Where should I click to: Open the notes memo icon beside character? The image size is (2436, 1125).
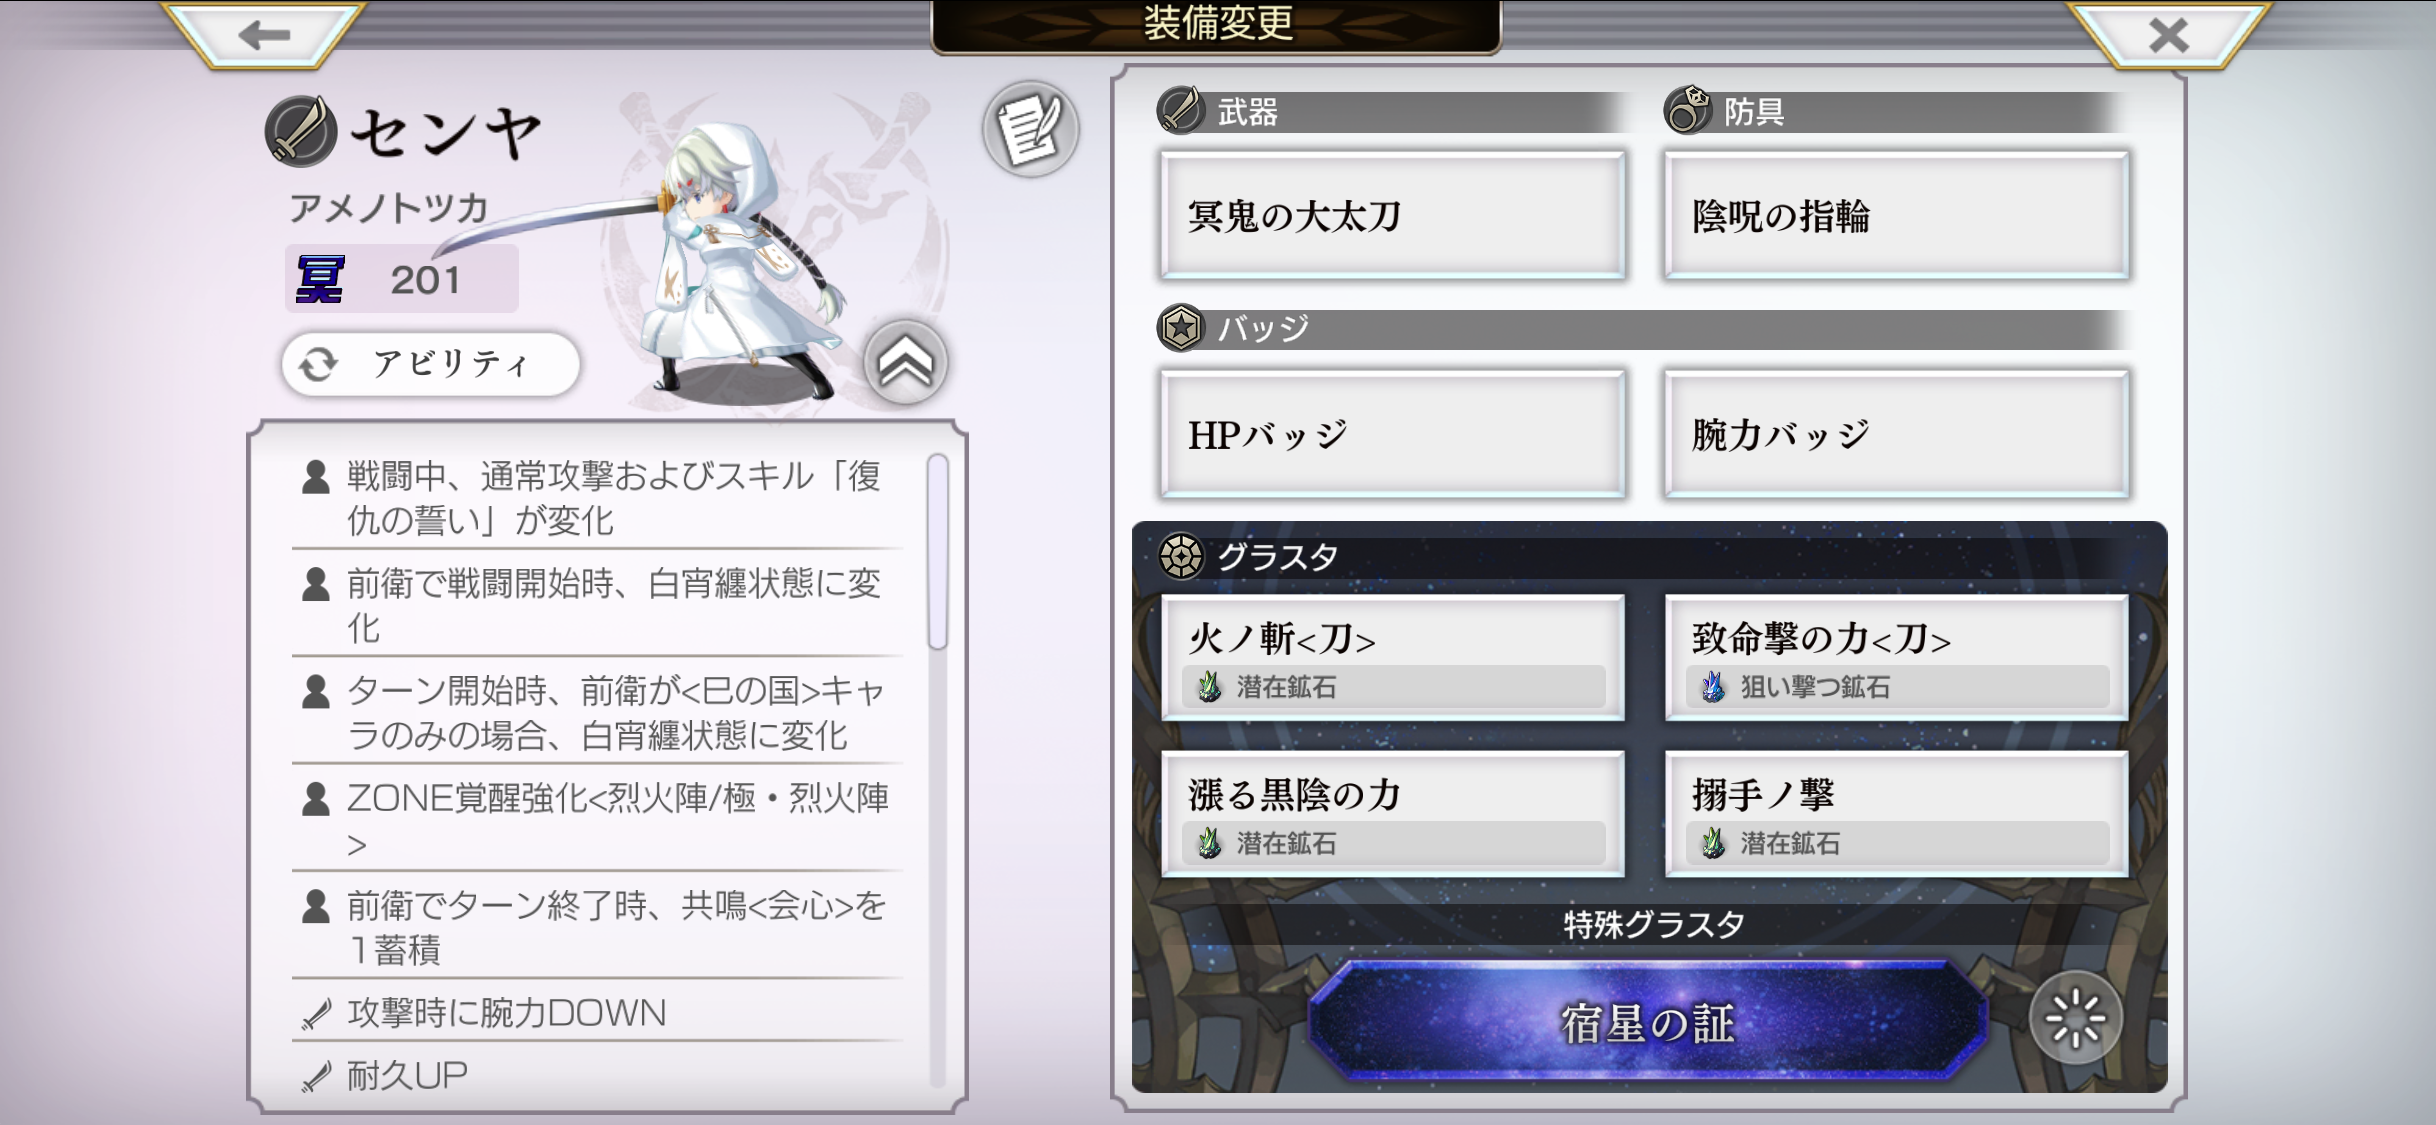click(1030, 129)
